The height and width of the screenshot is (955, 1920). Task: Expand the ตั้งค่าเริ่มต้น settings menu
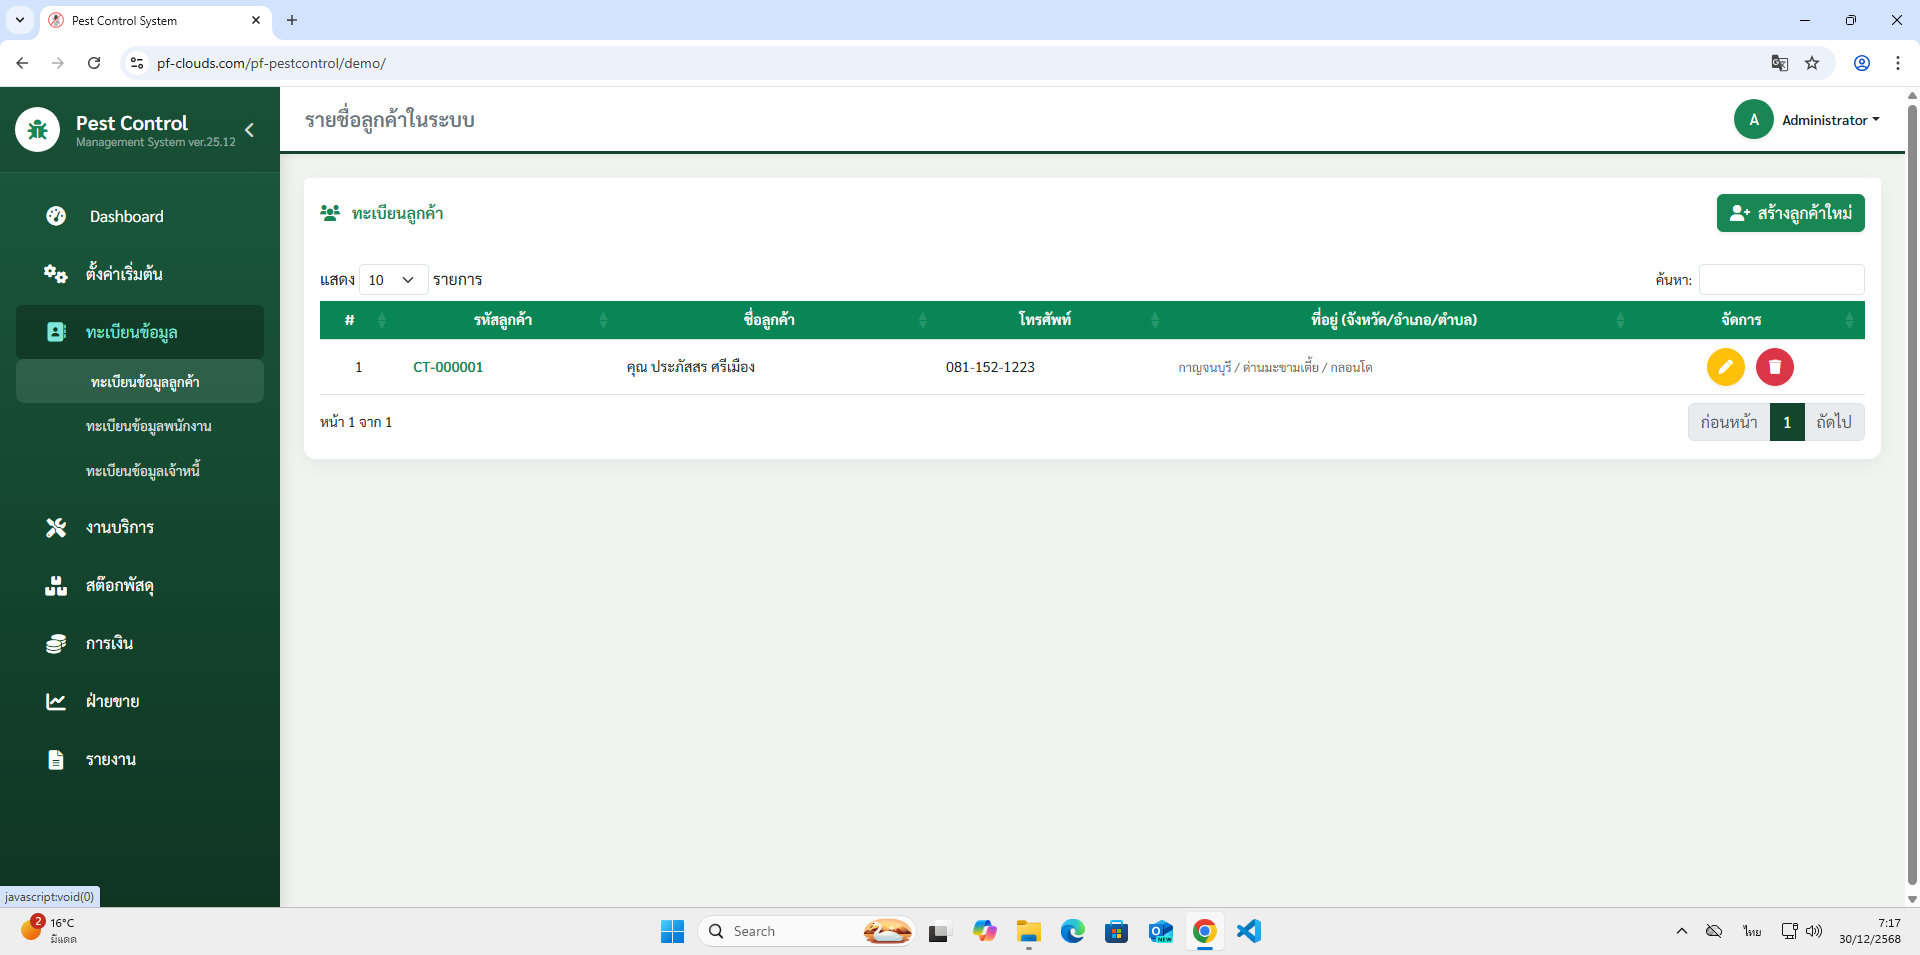click(x=124, y=274)
